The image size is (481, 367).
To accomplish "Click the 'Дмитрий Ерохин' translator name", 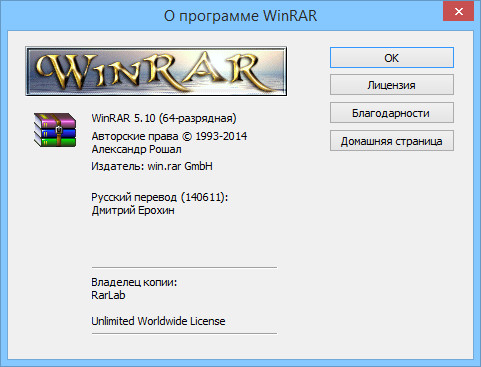I will pyautogui.click(x=133, y=210).
